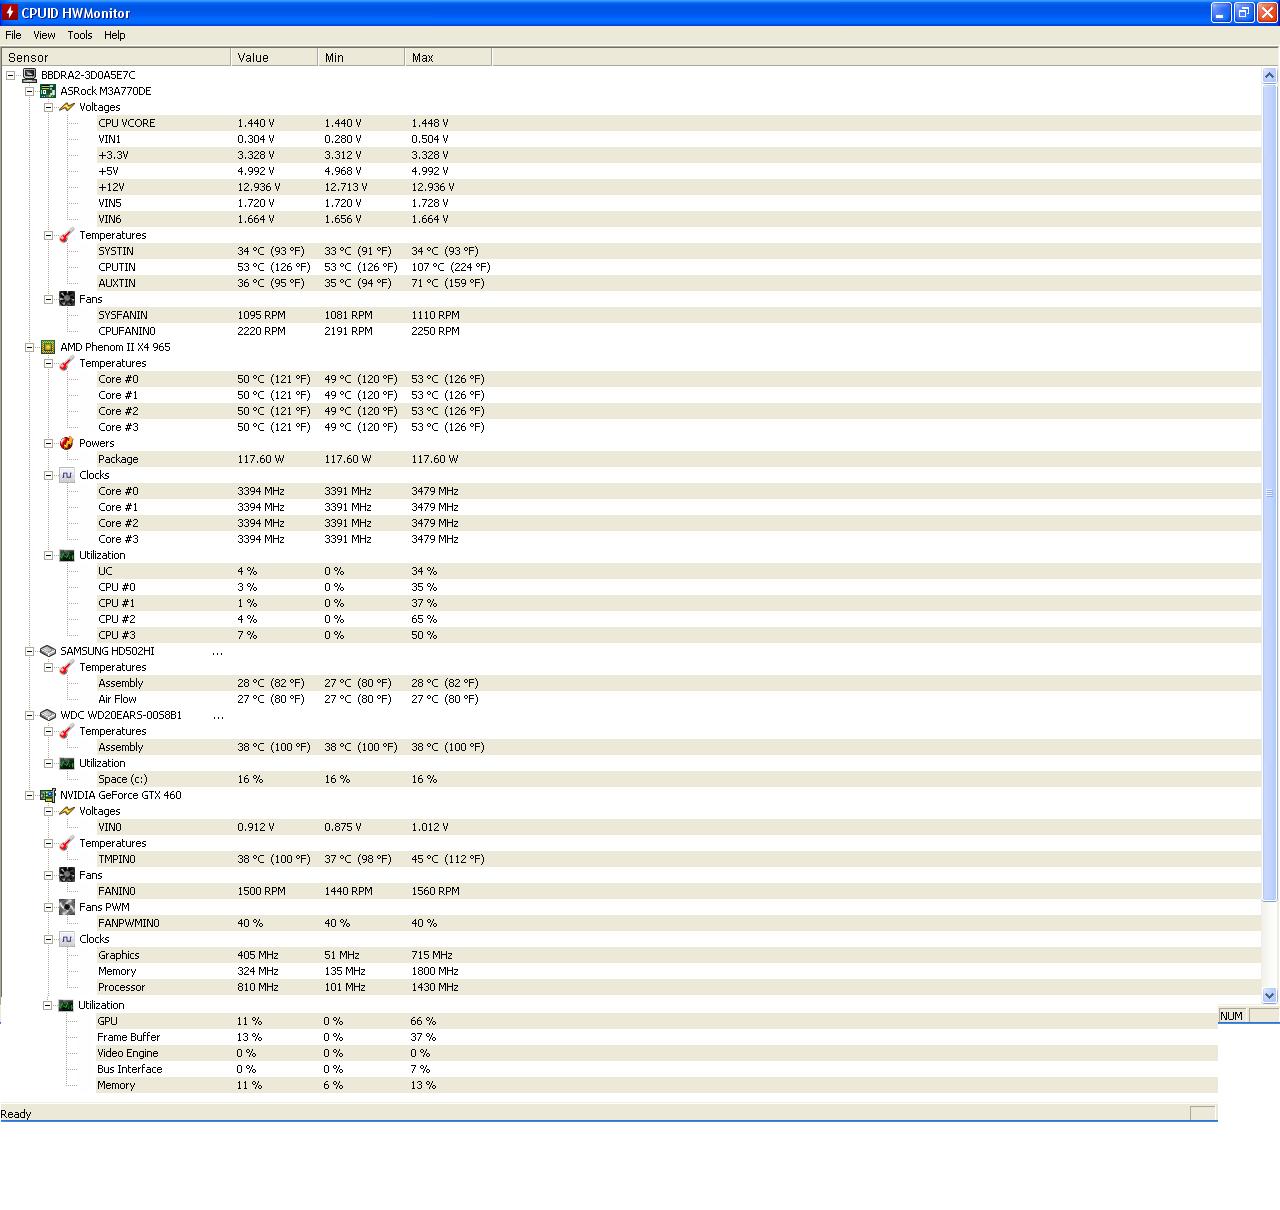Click the Fans icon under ASRock M3A770DE
Screen dimensions: 1280x1210
(x=67, y=299)
